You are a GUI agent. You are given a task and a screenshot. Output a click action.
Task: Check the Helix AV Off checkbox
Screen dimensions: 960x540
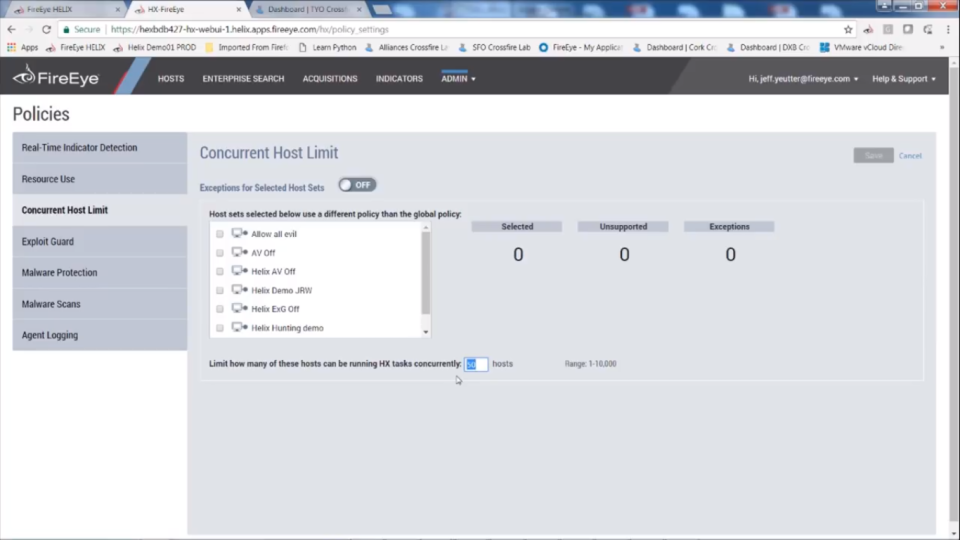(x=220, y=271)
